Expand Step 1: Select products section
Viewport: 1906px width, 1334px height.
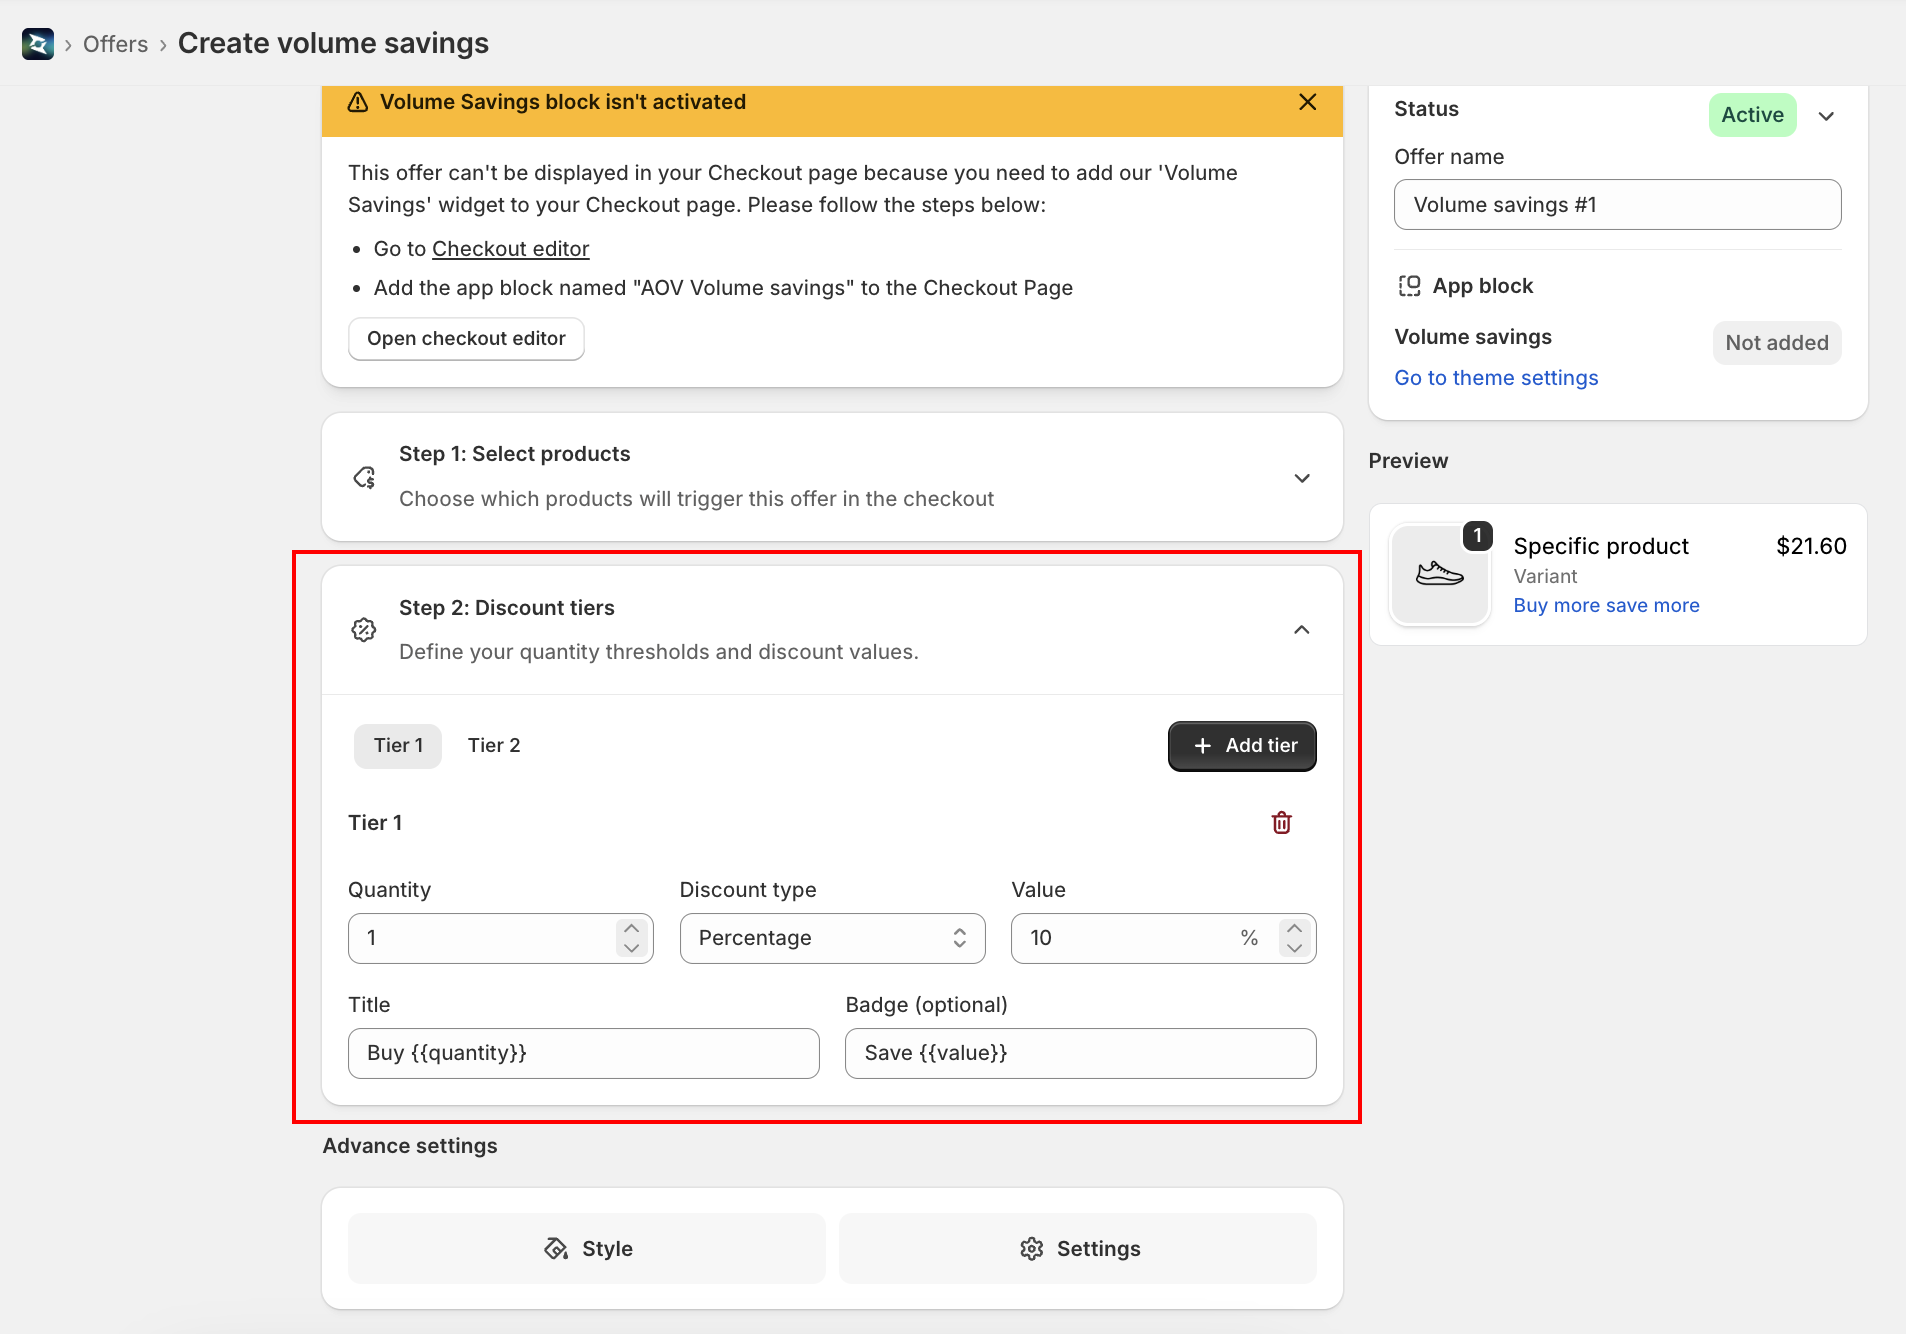point(1302,478)
